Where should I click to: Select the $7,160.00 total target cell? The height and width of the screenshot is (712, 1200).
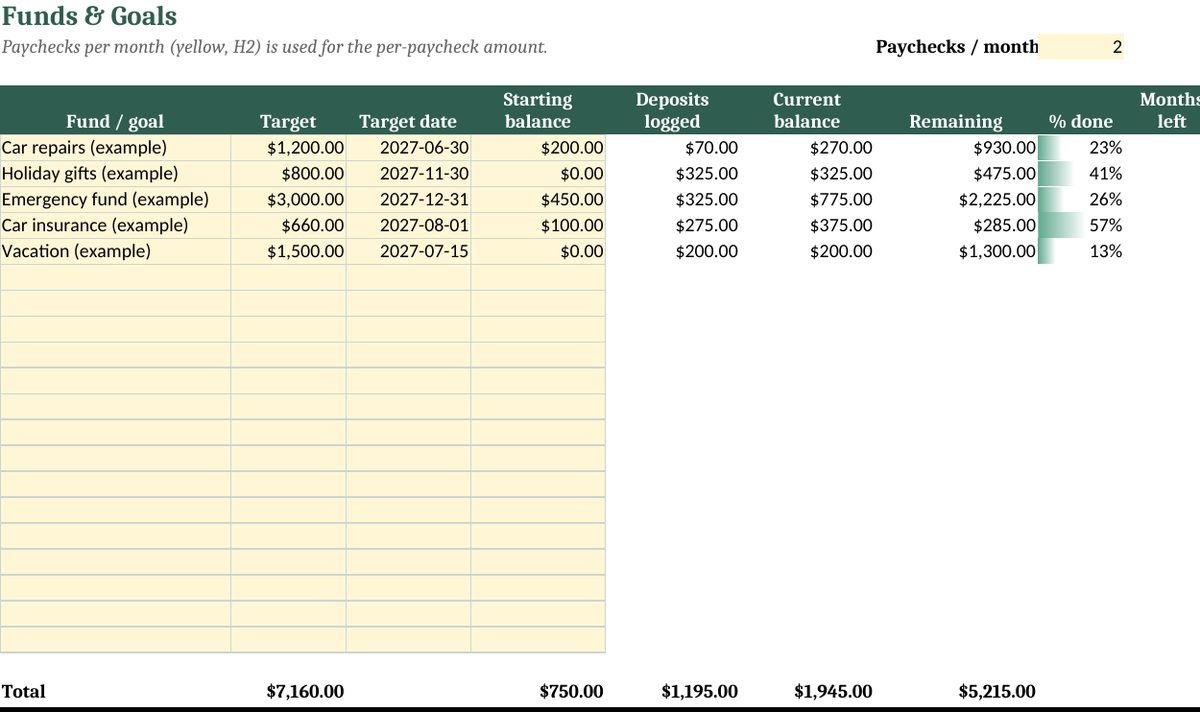pyautogui.click(x=306, y=692)
